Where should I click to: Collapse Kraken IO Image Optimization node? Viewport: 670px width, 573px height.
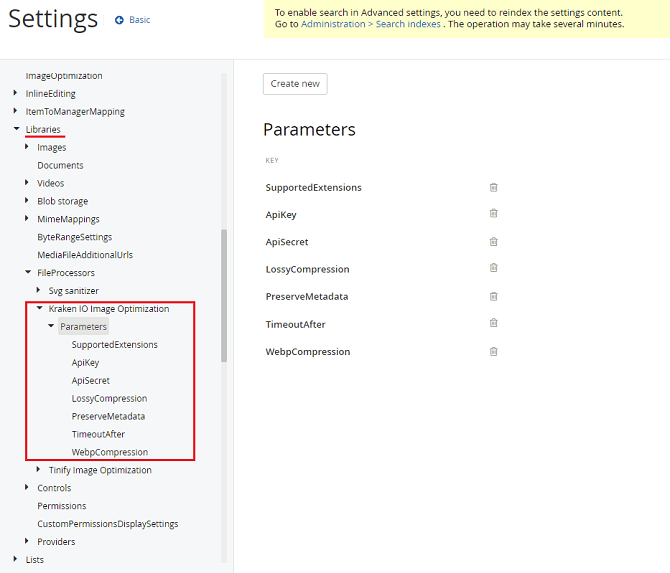[39, 309]
